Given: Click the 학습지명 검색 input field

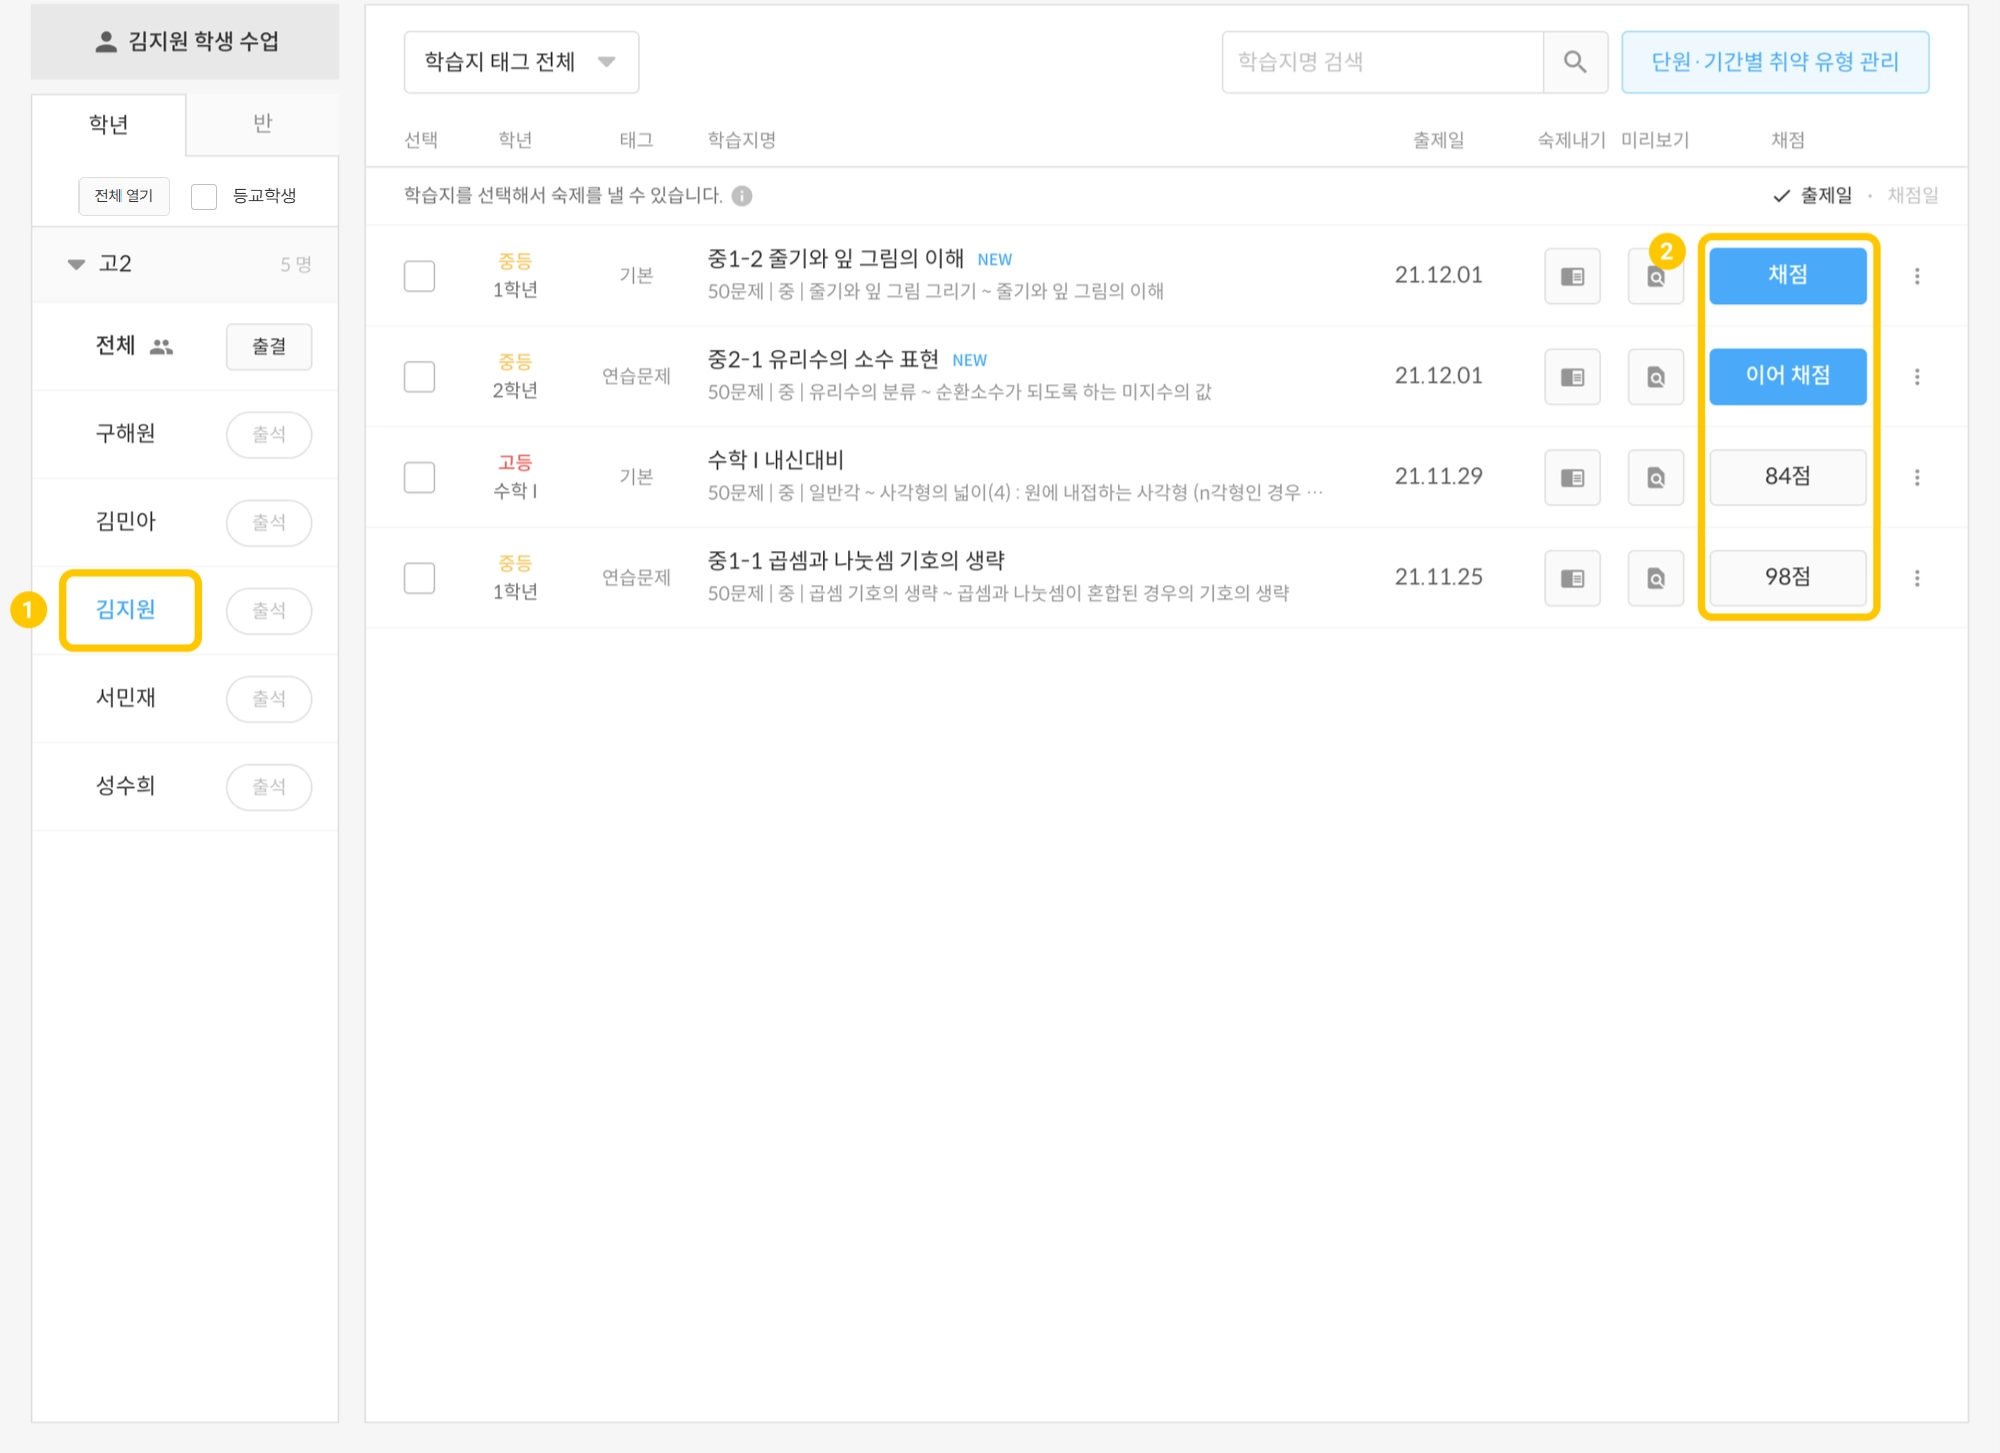Looking at the screenshot, I should pos(1382,62).
